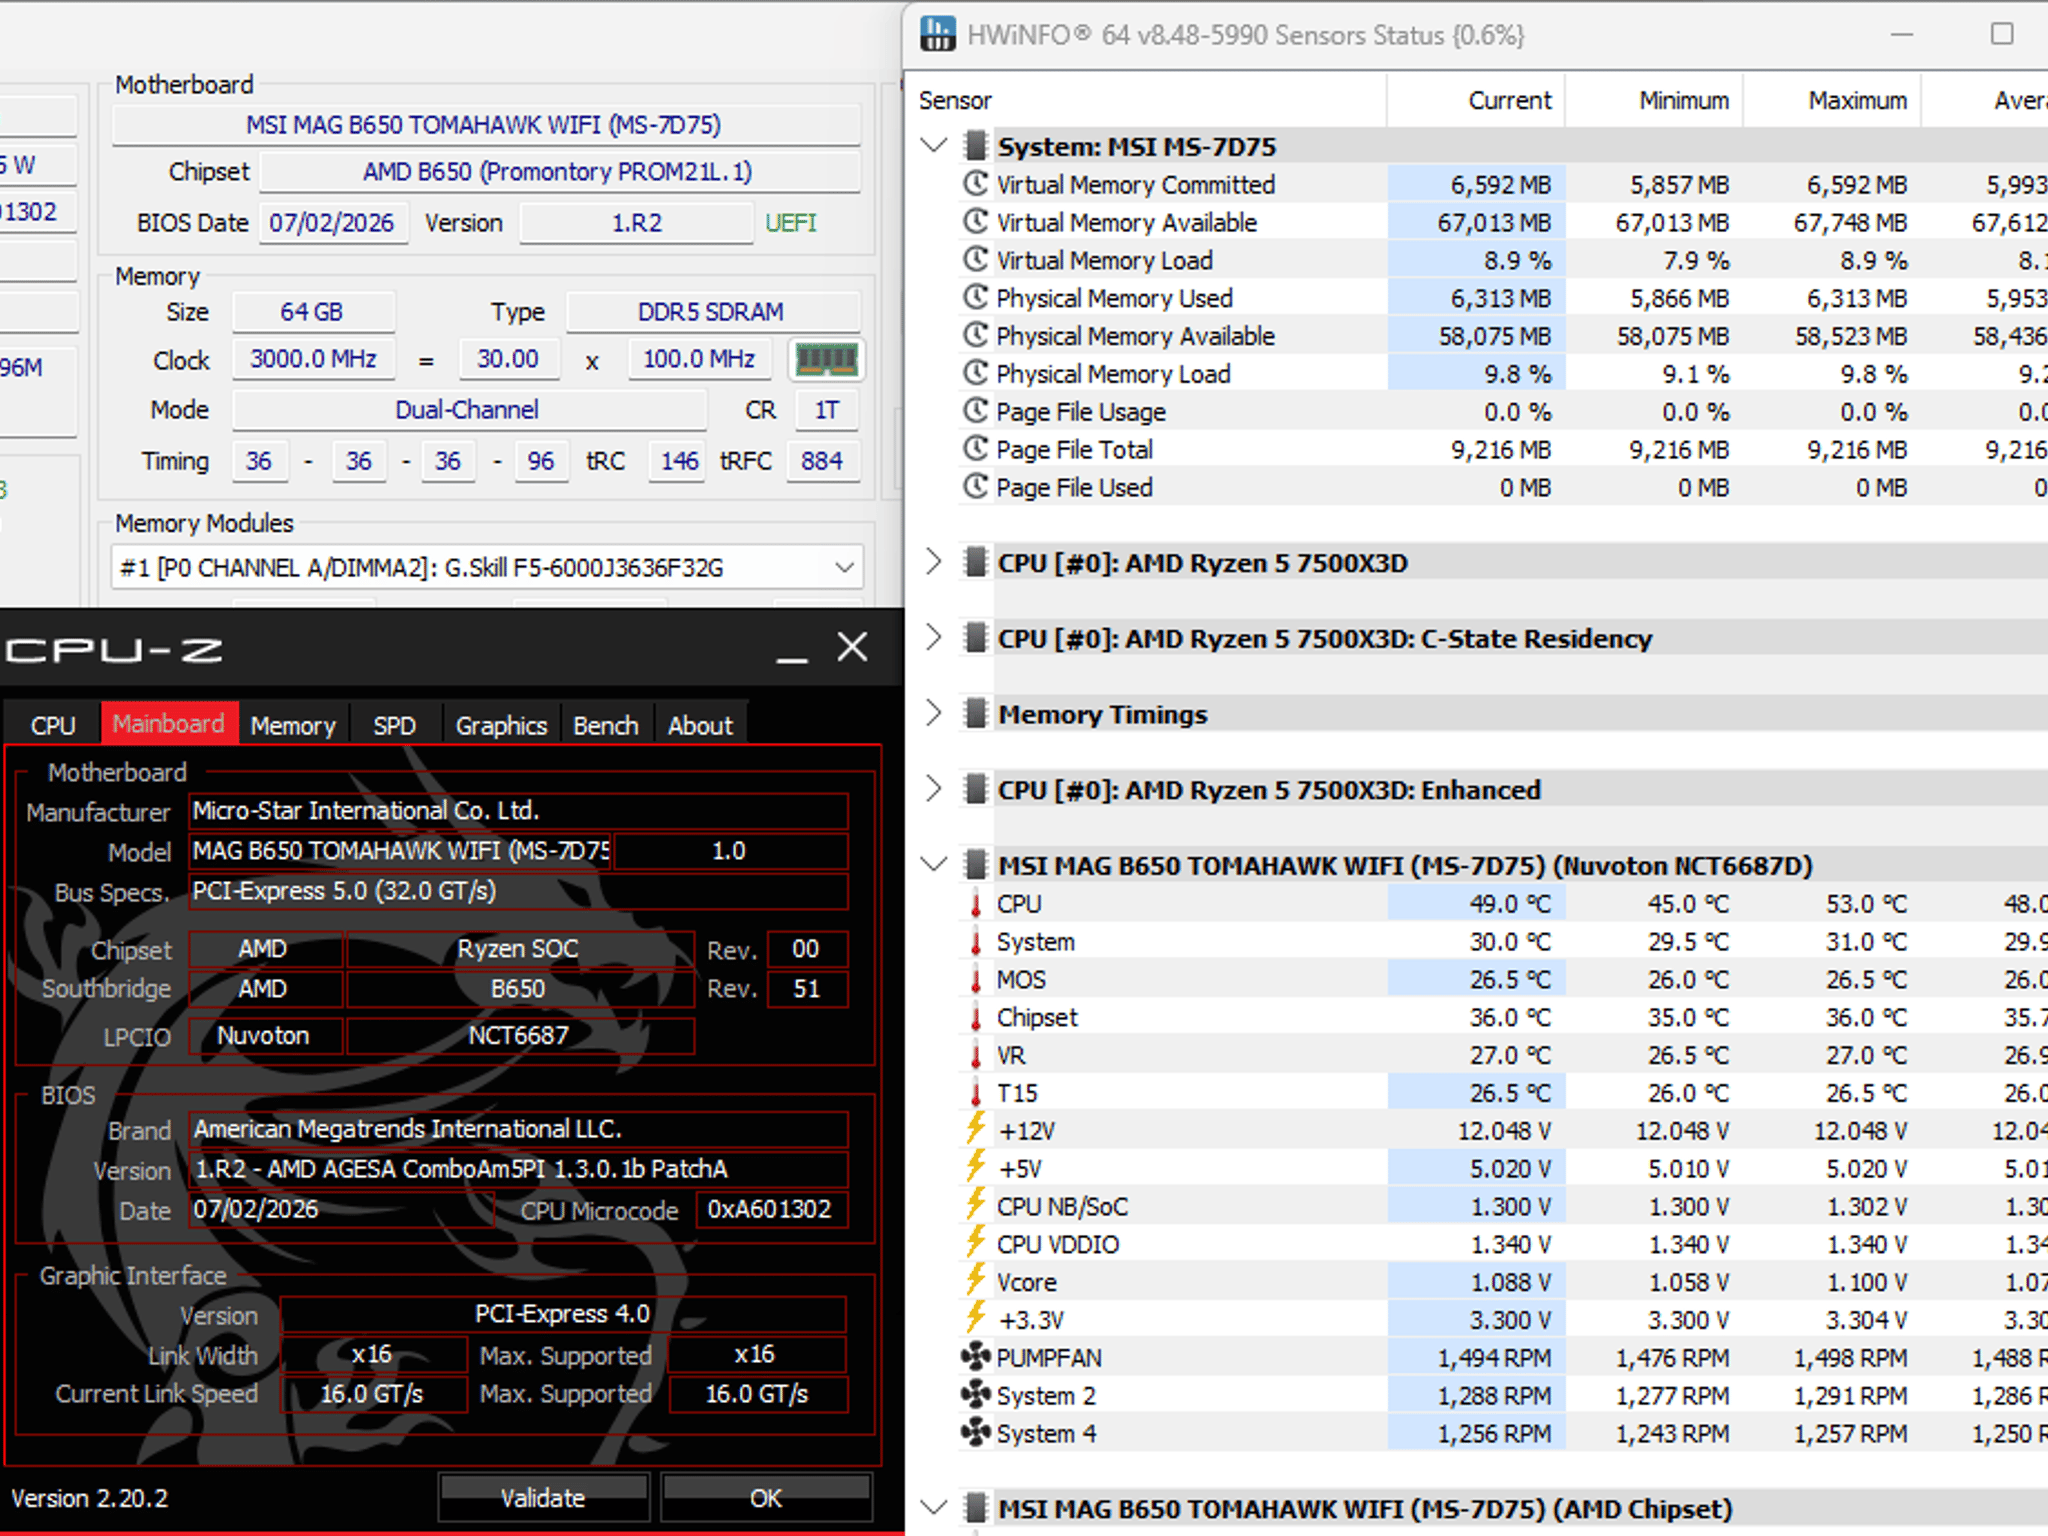Image resolution: width=2048 pixels, height=1536 pixels.
Task: Click the DDR5 SDRAM memory type field
Action: tap(712, 312)
